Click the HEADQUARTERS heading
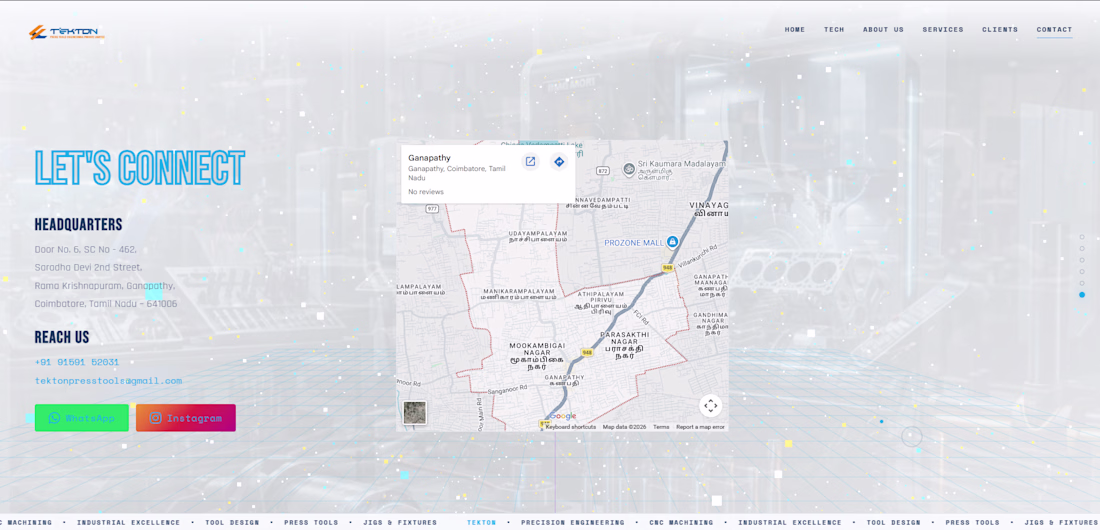This screenshot has width=1100, height=530. 79,225
